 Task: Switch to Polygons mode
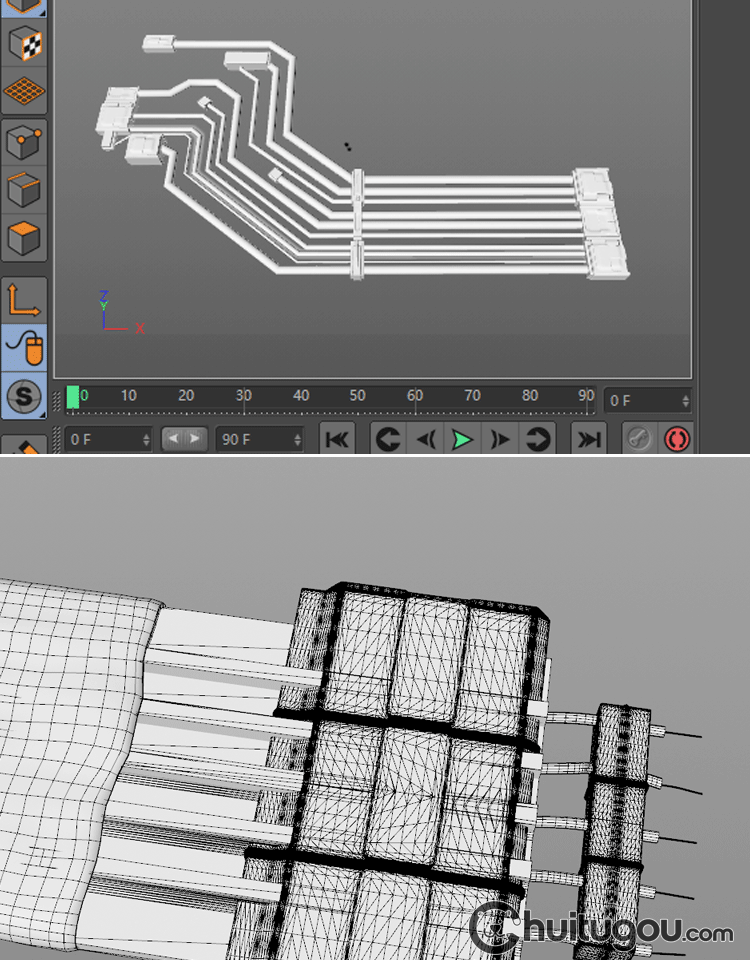click(x=24, y=238)
